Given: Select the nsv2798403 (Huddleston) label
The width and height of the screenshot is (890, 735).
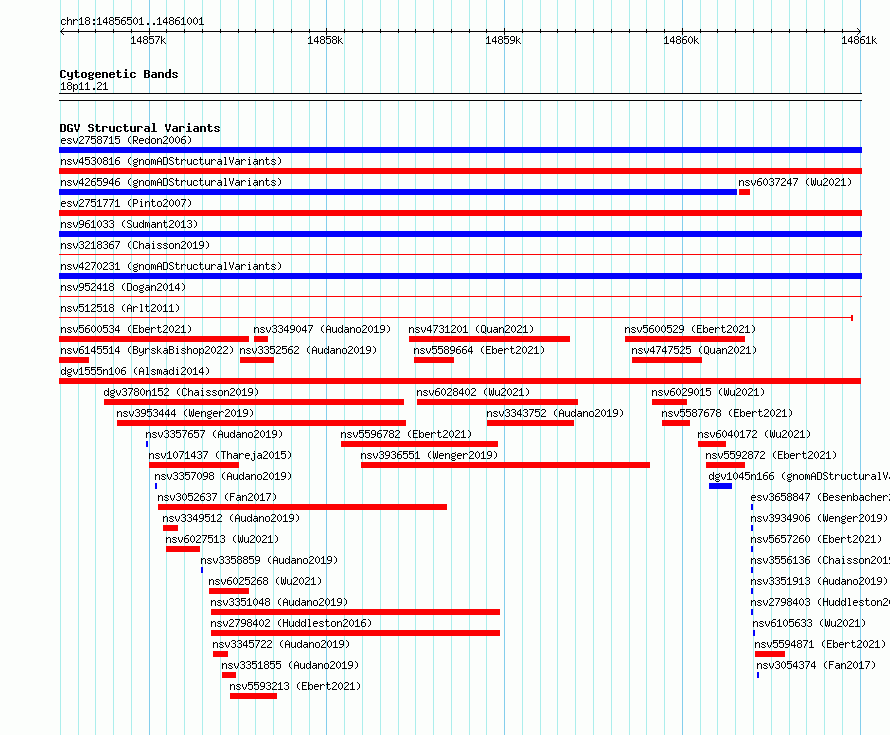Looking at the screenshot, I should 820,602.
